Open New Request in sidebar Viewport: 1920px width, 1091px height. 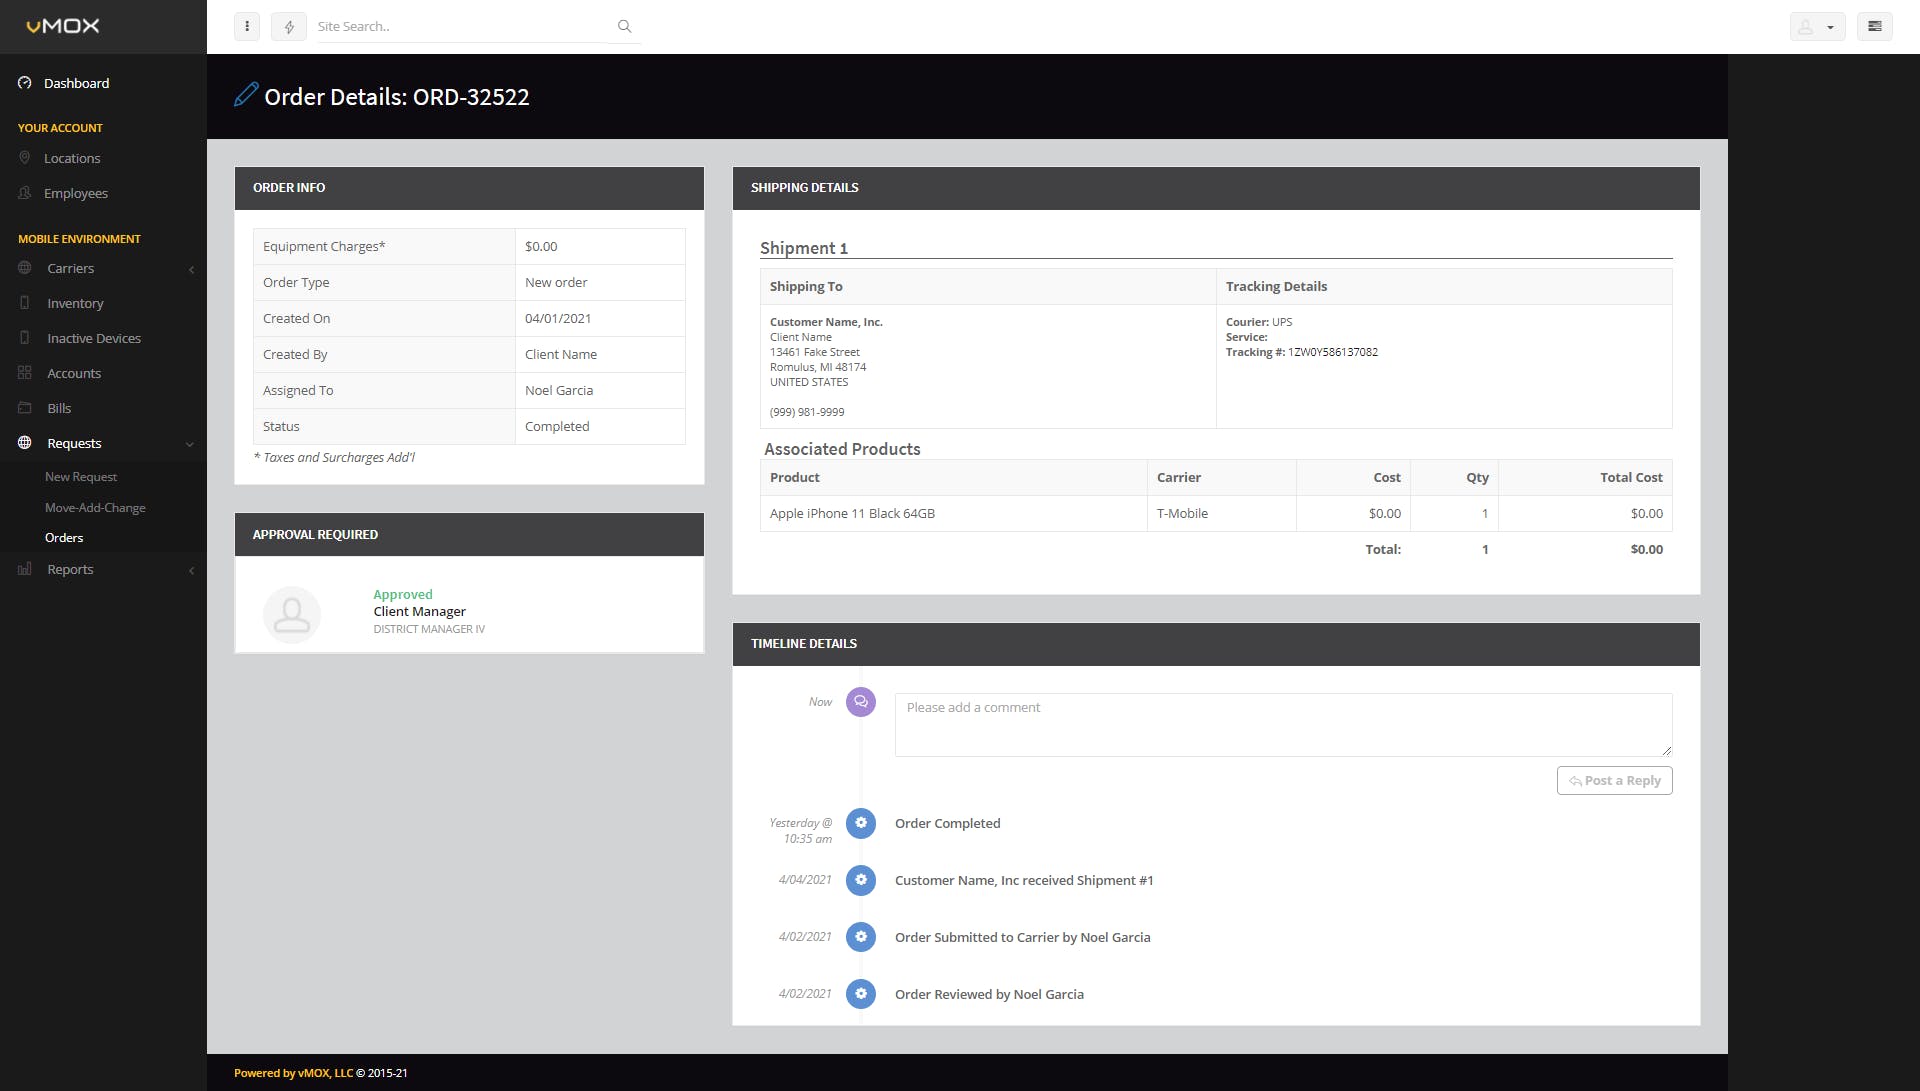81,477
